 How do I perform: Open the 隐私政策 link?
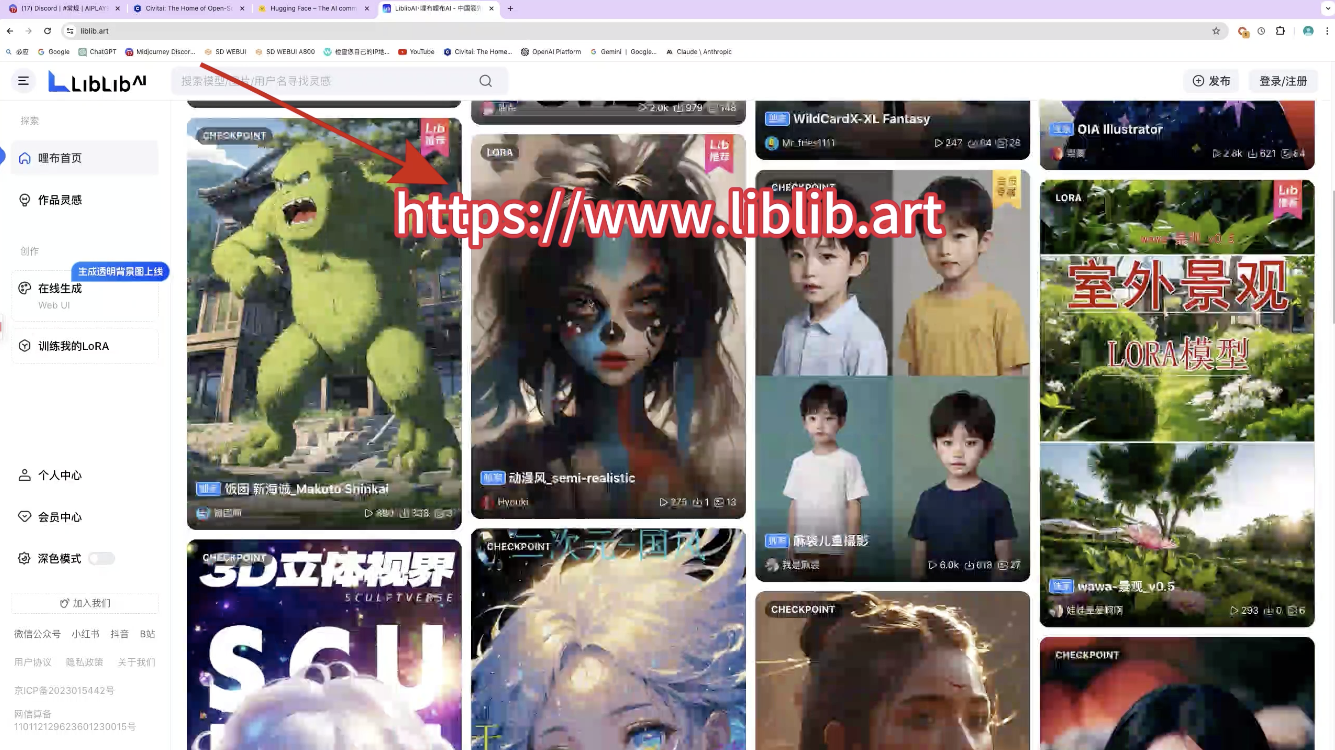coord(84,662)
